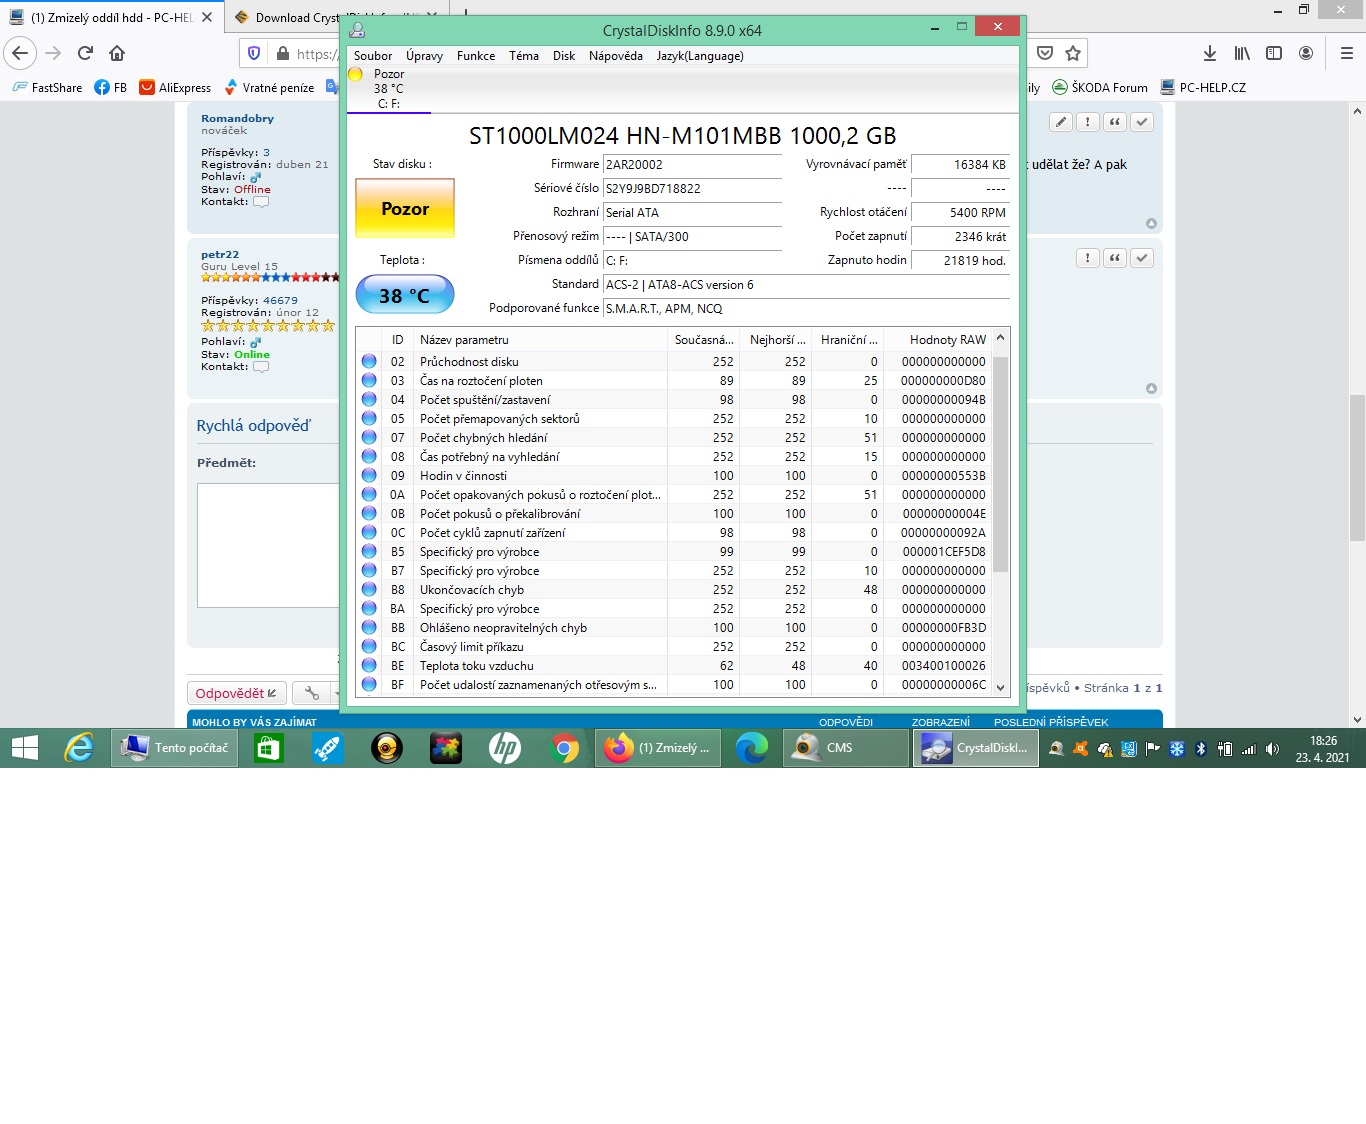This screenshot has height=1124, width=1366.
Task: Open the Jazyk(Language) menu
Action: tap(700, 56)
